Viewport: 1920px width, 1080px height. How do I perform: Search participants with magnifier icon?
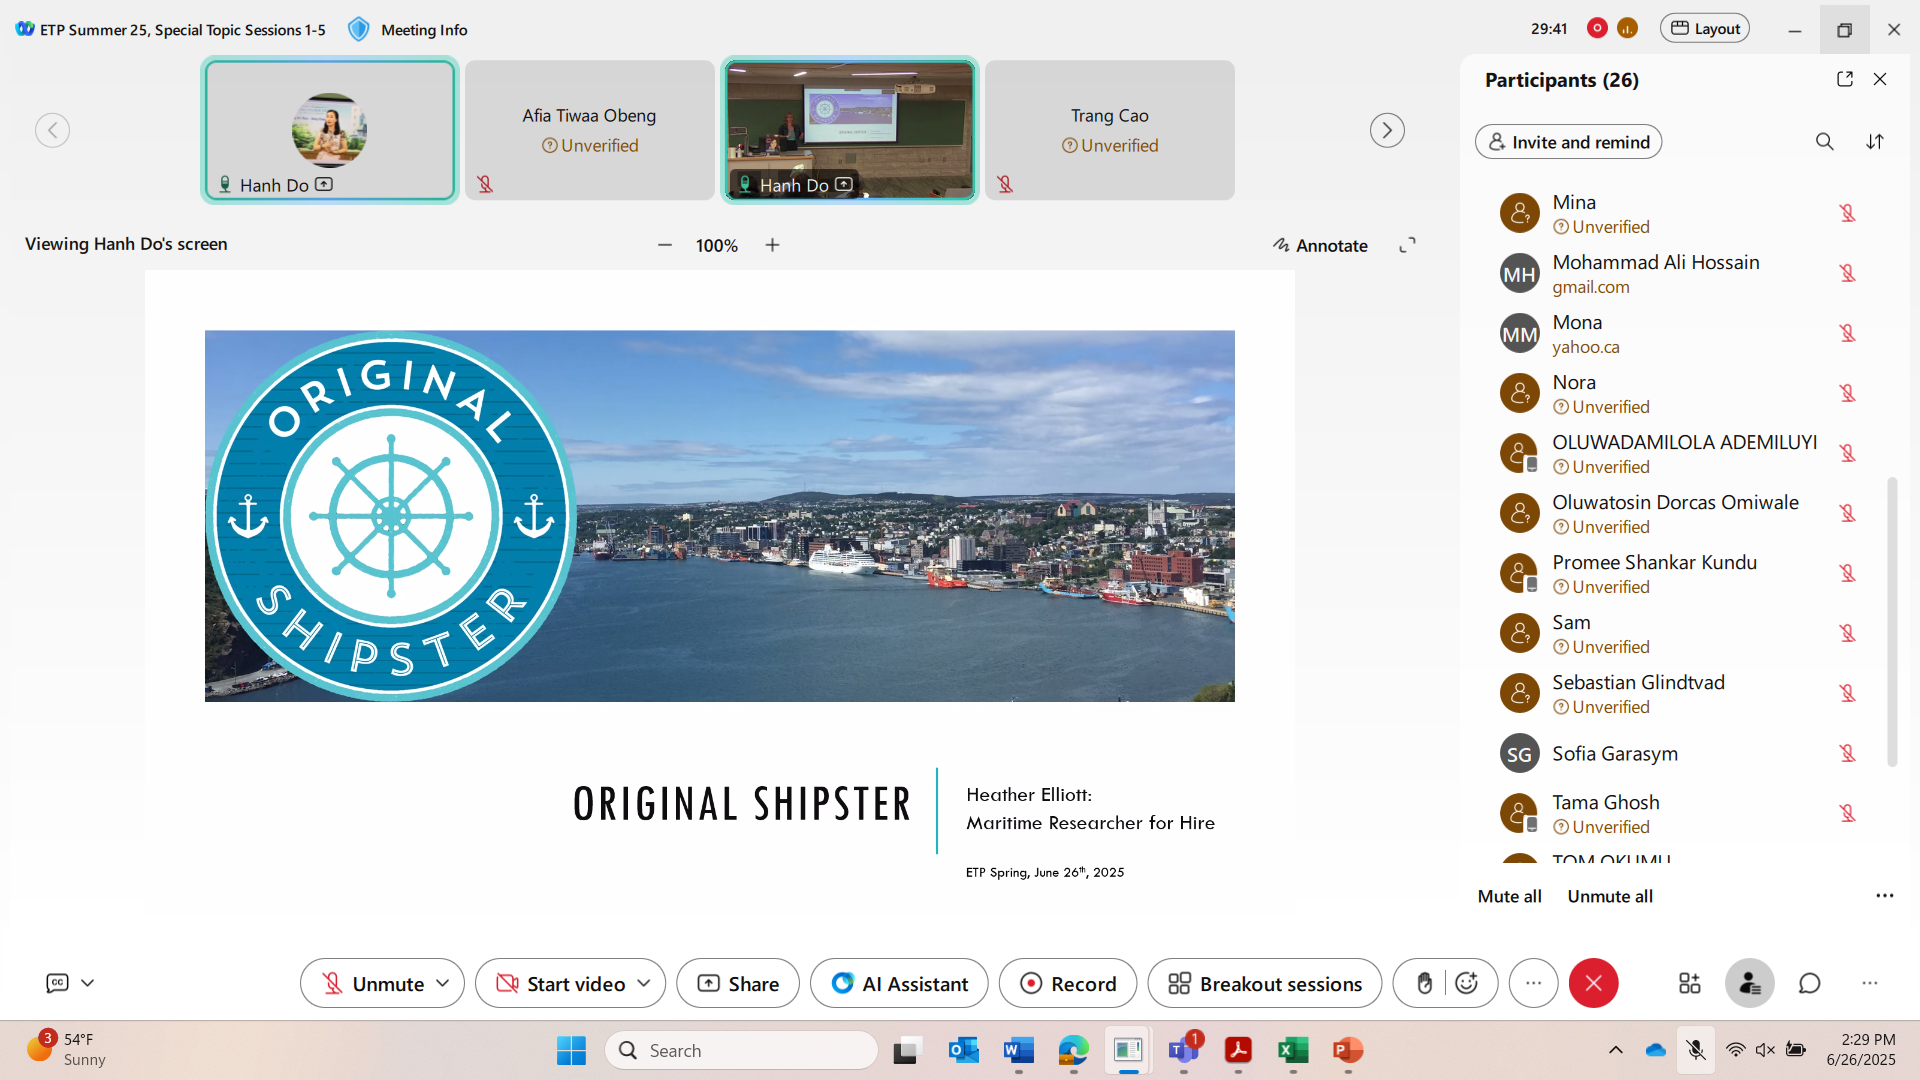pos(1825,142)
